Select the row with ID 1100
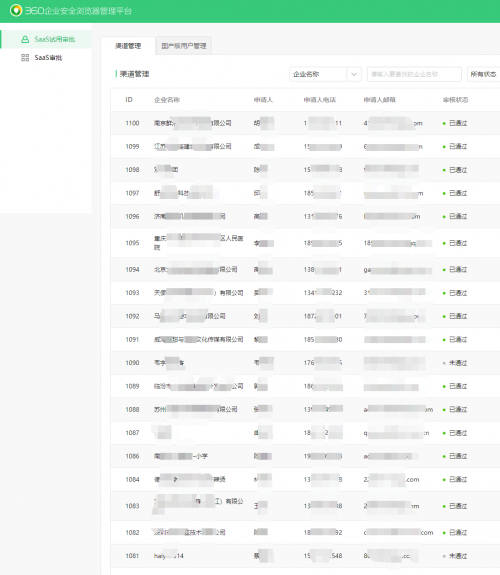Image resolution: width=500 pixels, height=575 pixels. pyautogui.click(x=305, y=123)
